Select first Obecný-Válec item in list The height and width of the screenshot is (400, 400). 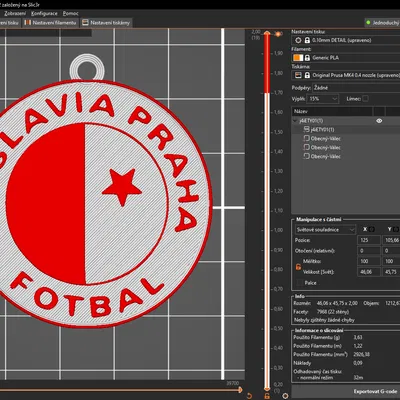click(x=326, y=139)
